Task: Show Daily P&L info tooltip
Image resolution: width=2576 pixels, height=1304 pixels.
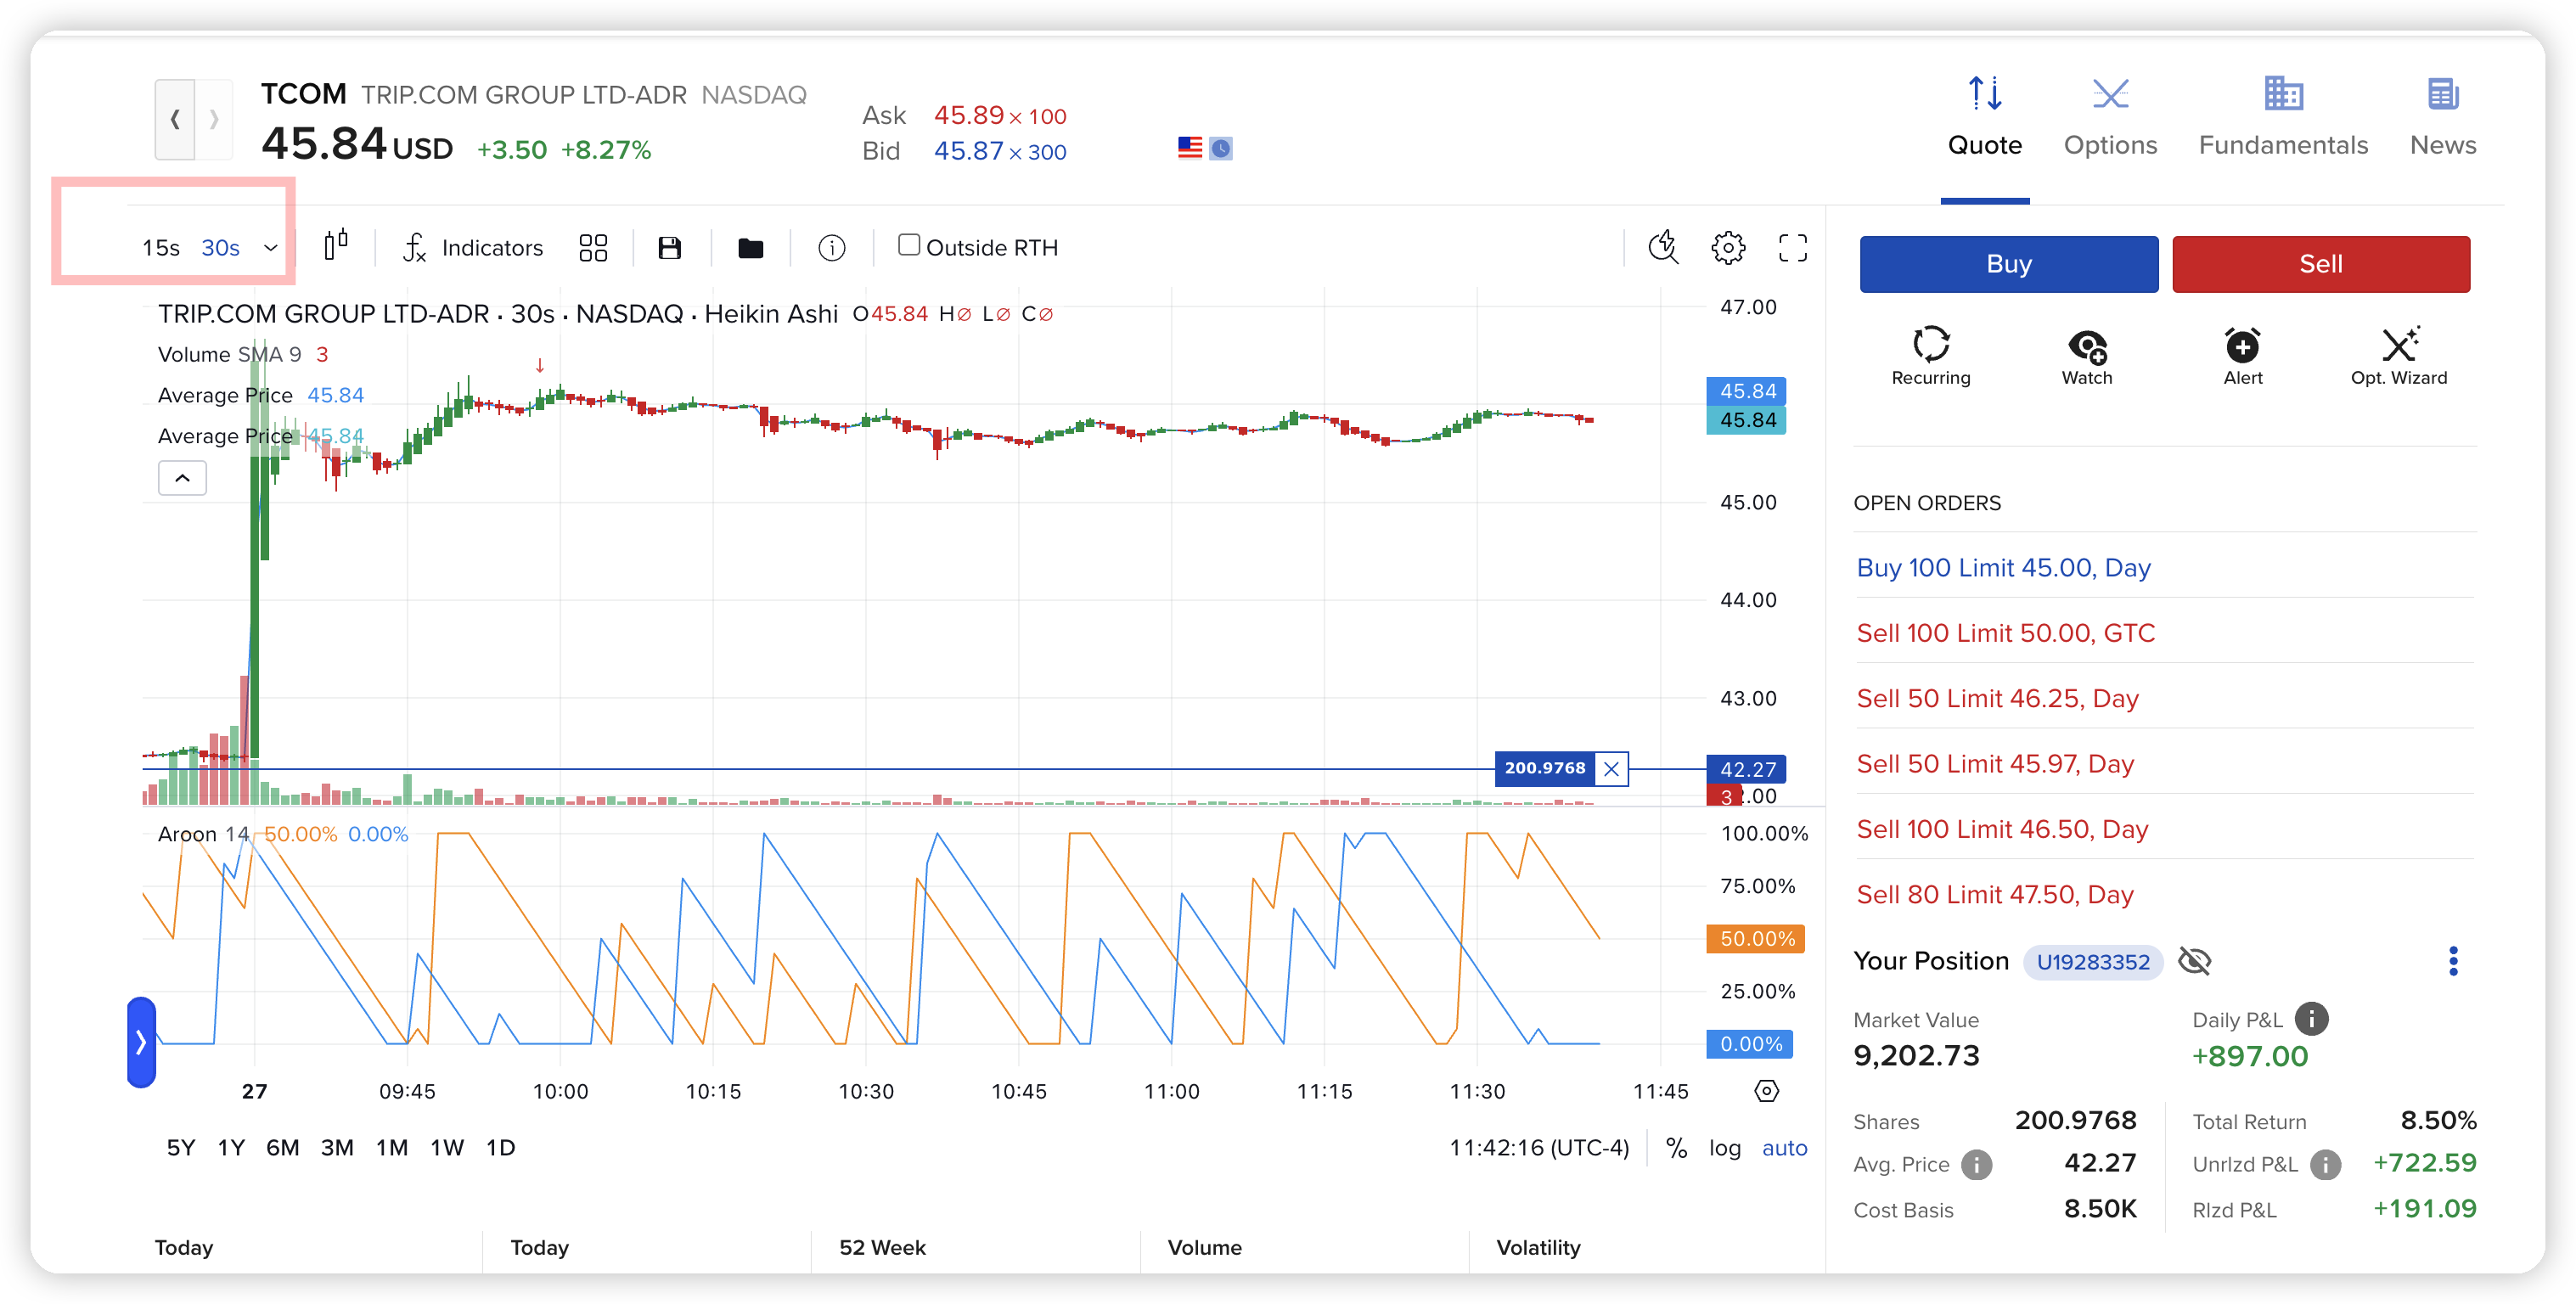Action: point(2311,1019)
